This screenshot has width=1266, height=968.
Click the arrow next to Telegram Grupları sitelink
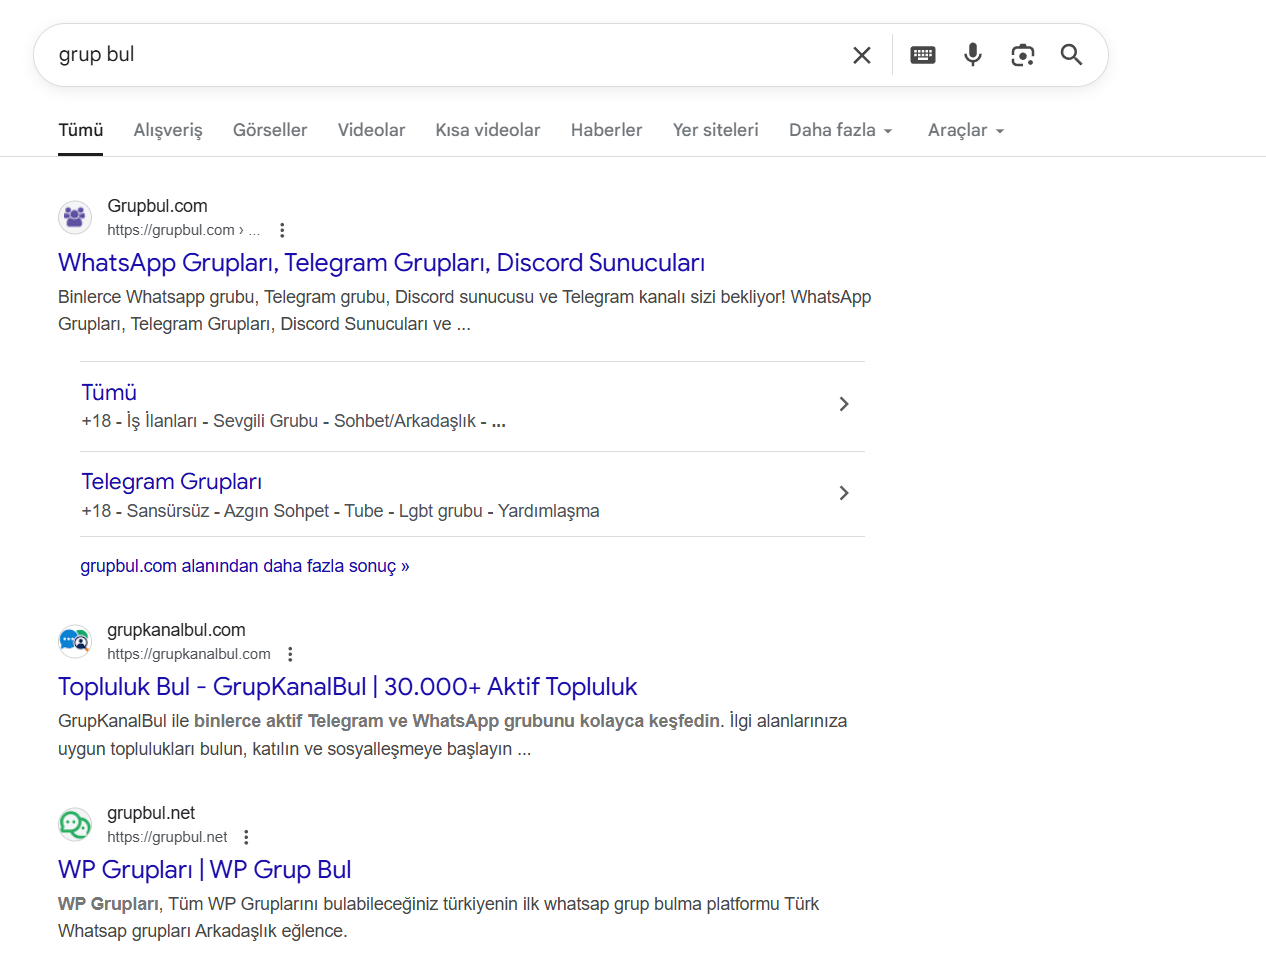[x=844, y=493]
